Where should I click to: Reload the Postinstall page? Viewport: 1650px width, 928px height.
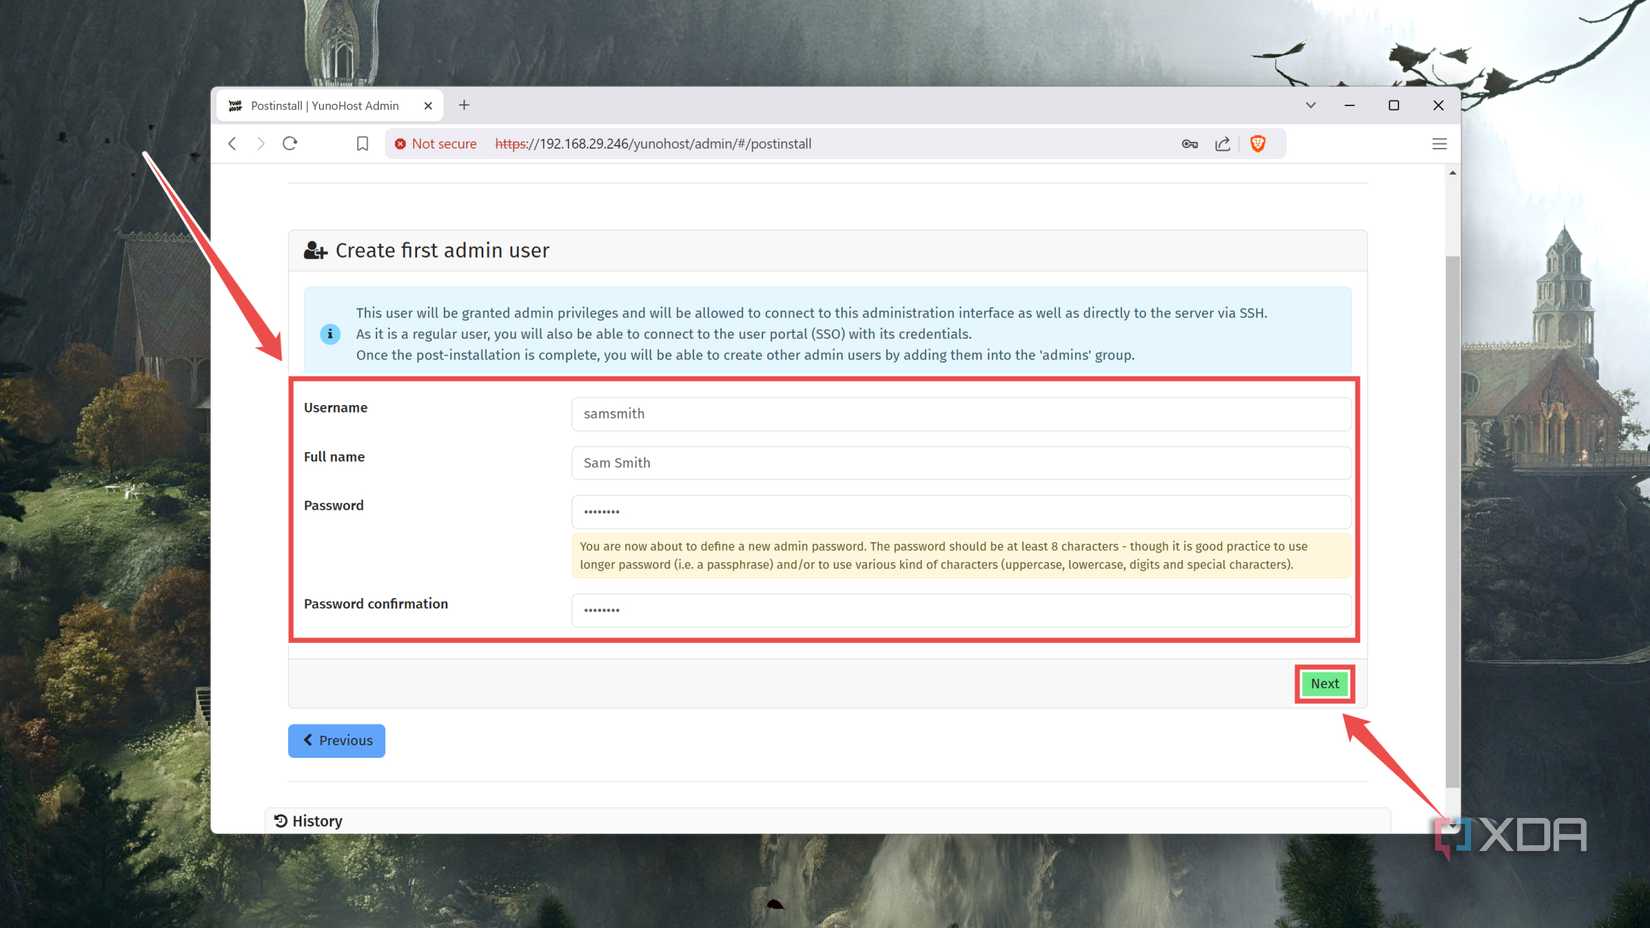coord(289,143)
